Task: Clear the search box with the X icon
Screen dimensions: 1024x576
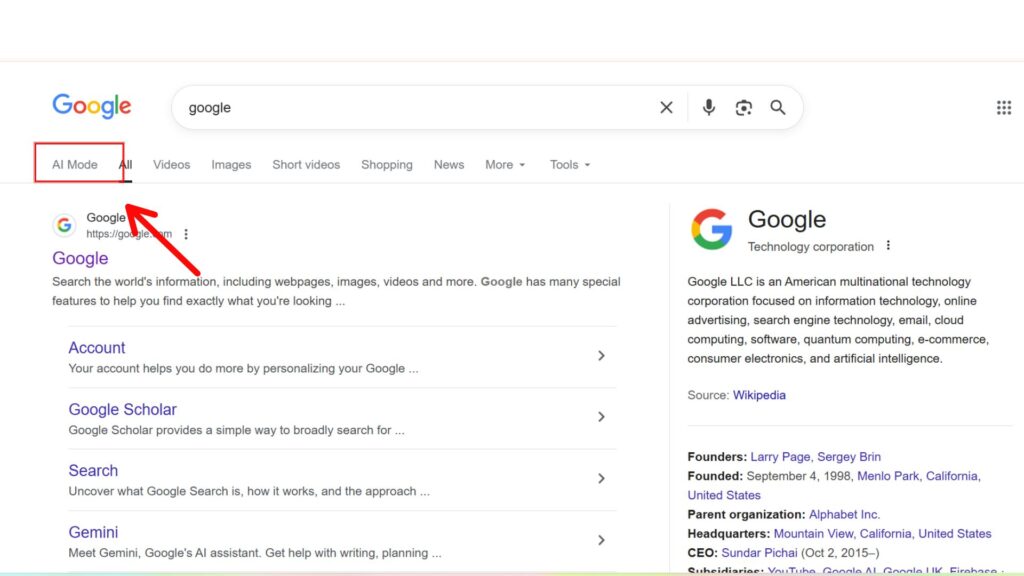Action: coord(666,108)
